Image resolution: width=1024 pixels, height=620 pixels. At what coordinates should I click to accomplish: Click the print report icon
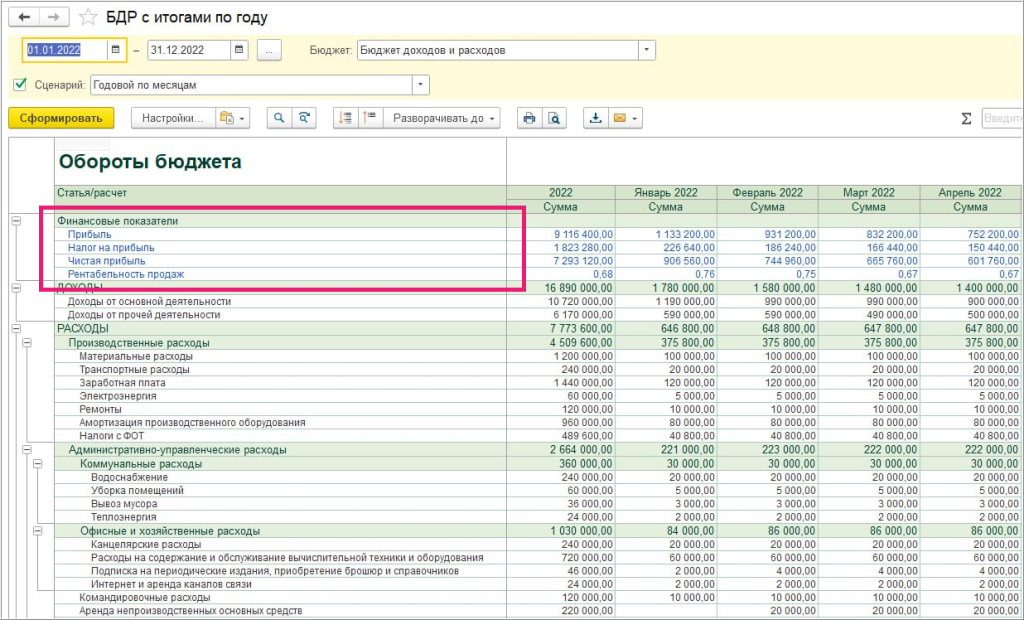(x=529, y=118)
